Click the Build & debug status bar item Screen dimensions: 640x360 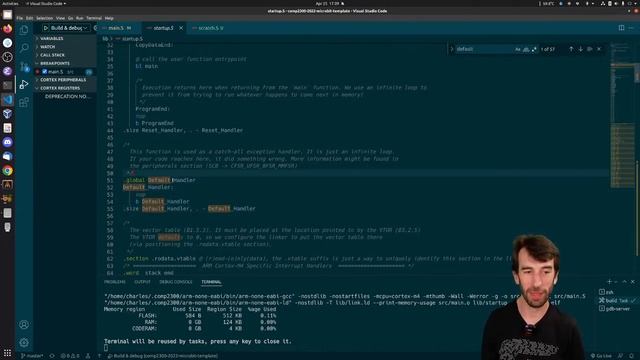pyautogui.click(x=163, y=356)
